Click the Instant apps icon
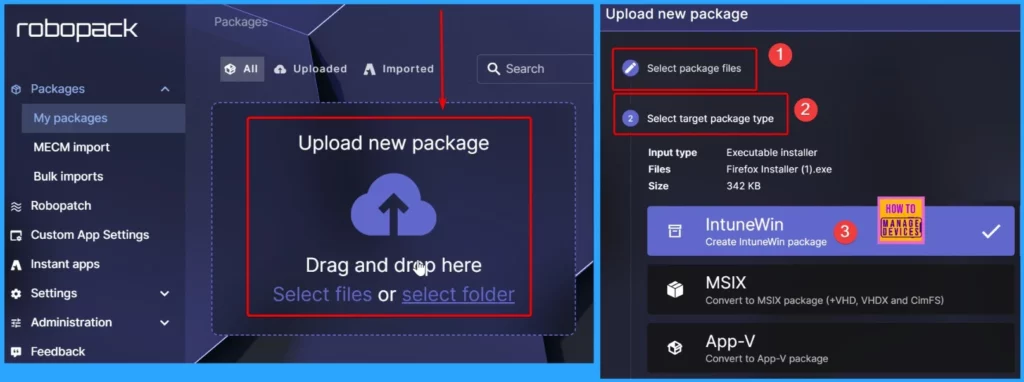 16,265
